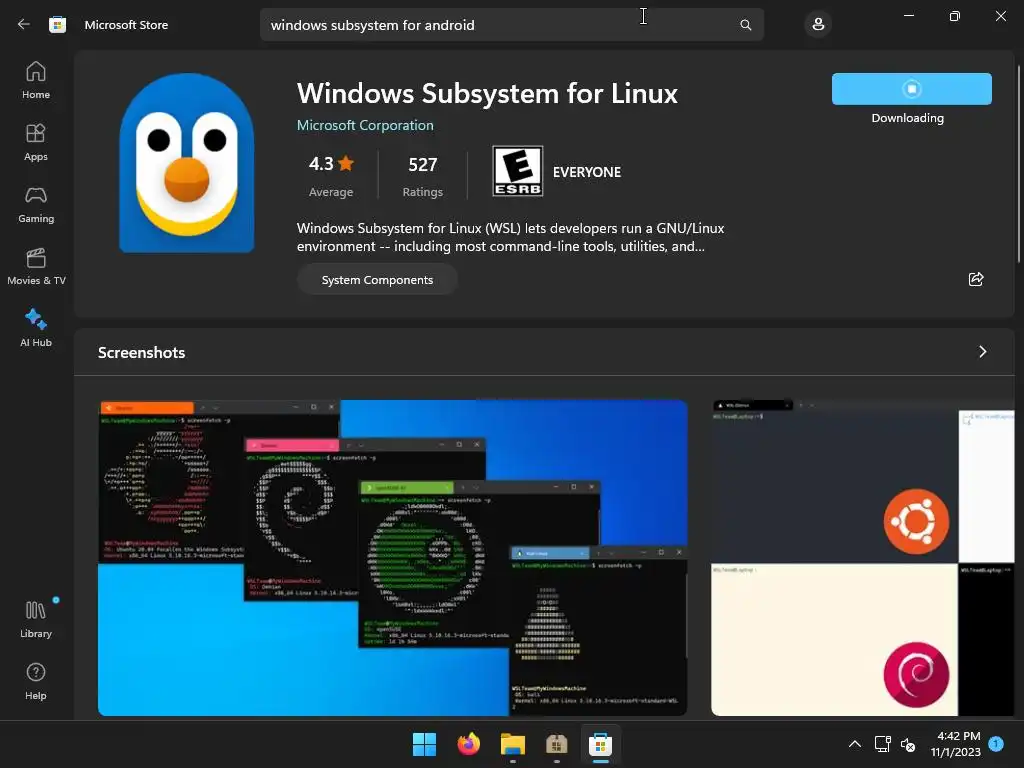The image size is (1024, 768).
Task: Stop the download in progress
Action: tap(912, 89)
